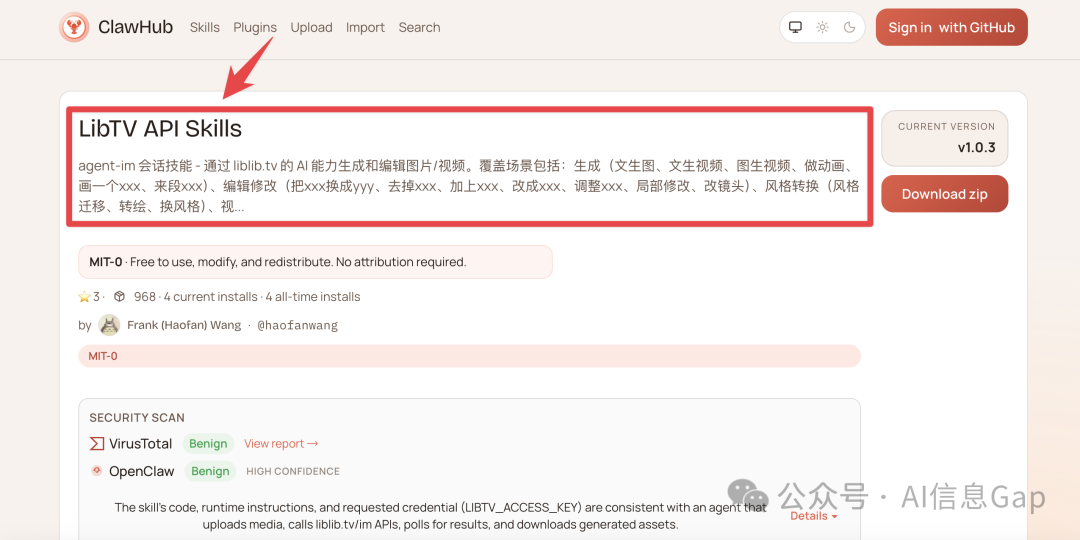This screenshot has width=1080, height=540.
Task: Switch to system theme mode
Action: (795, 28)
